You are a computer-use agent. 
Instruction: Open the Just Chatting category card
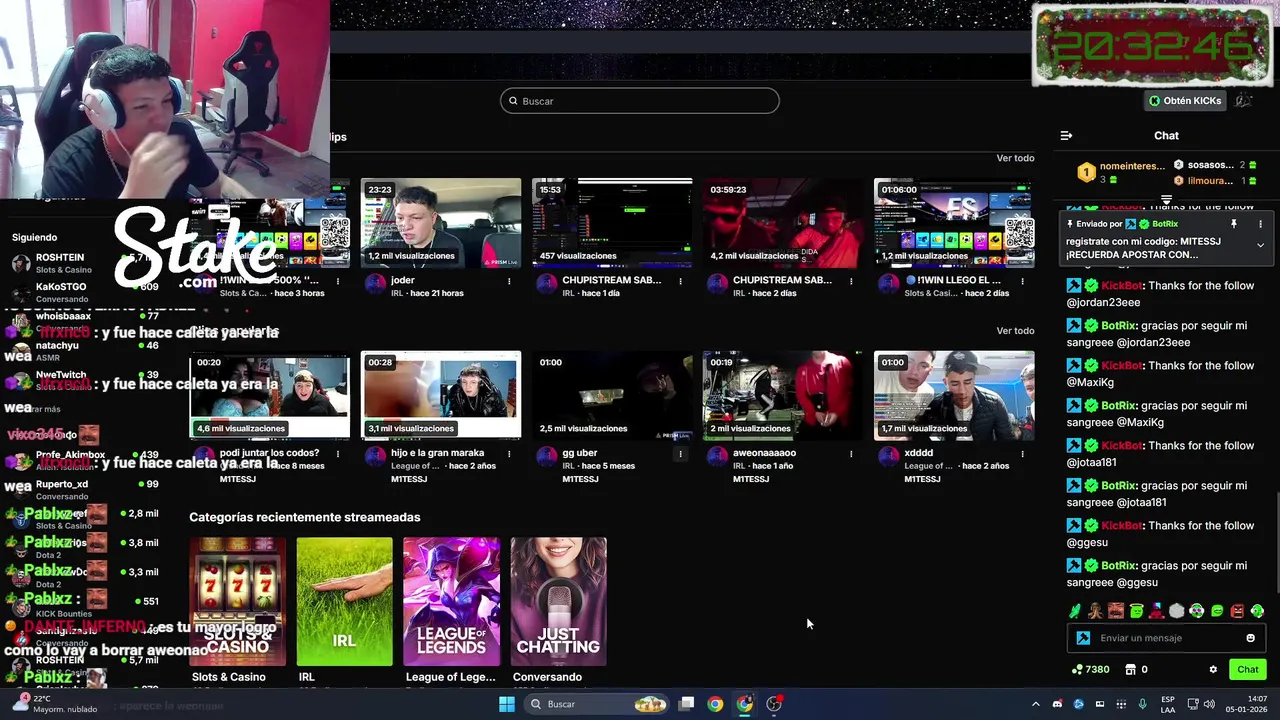(558, 602)
